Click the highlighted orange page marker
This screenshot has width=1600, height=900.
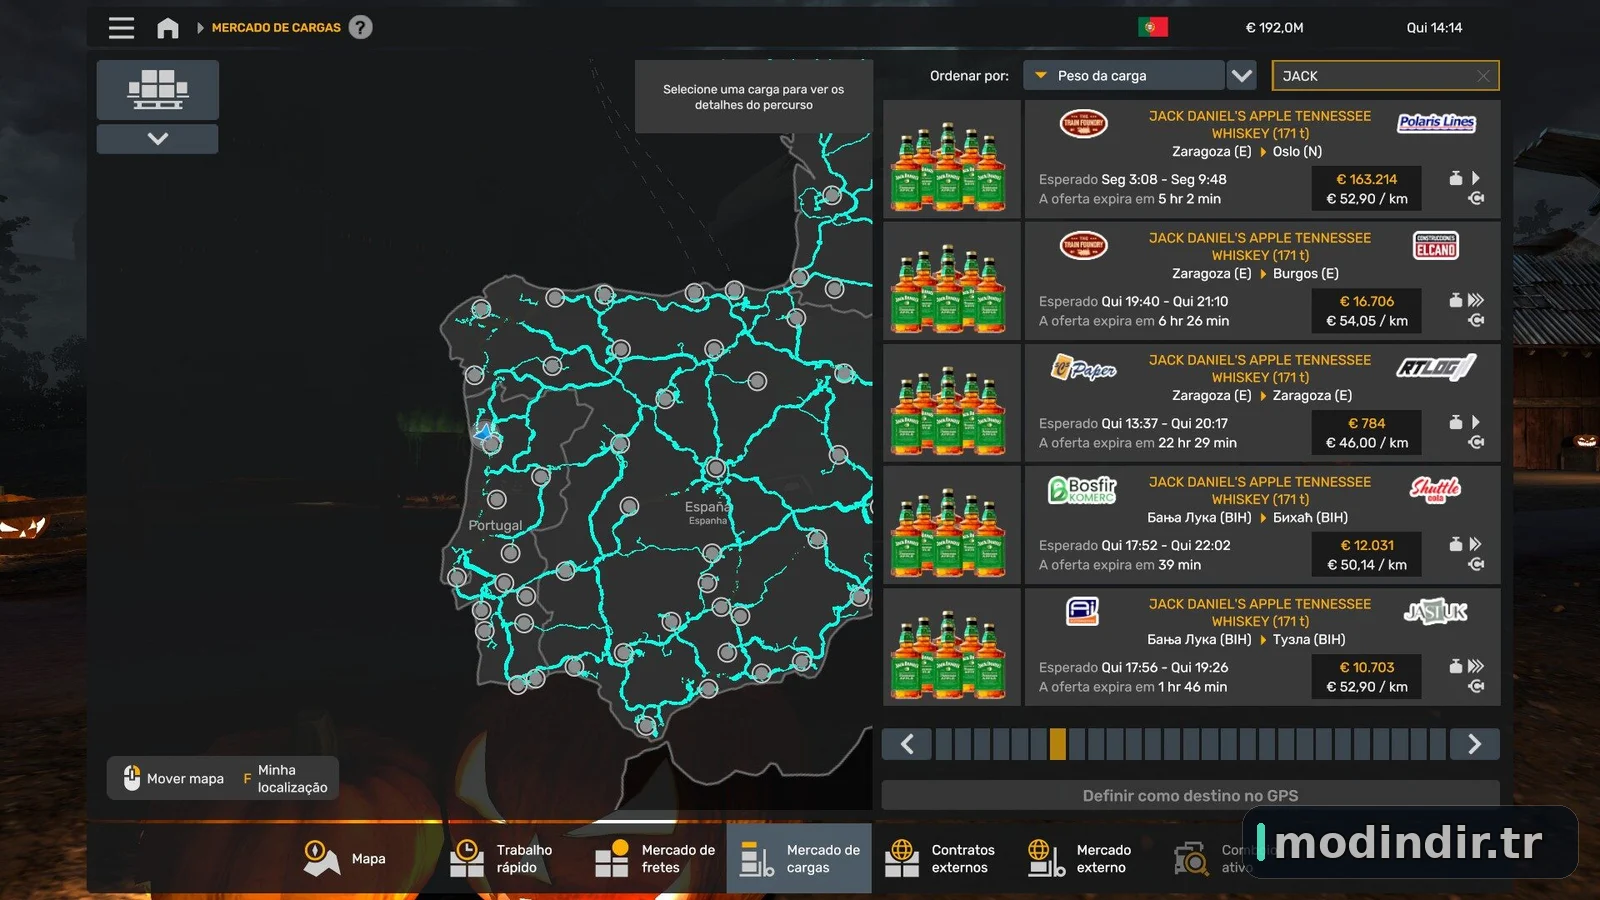(1057, 744)
